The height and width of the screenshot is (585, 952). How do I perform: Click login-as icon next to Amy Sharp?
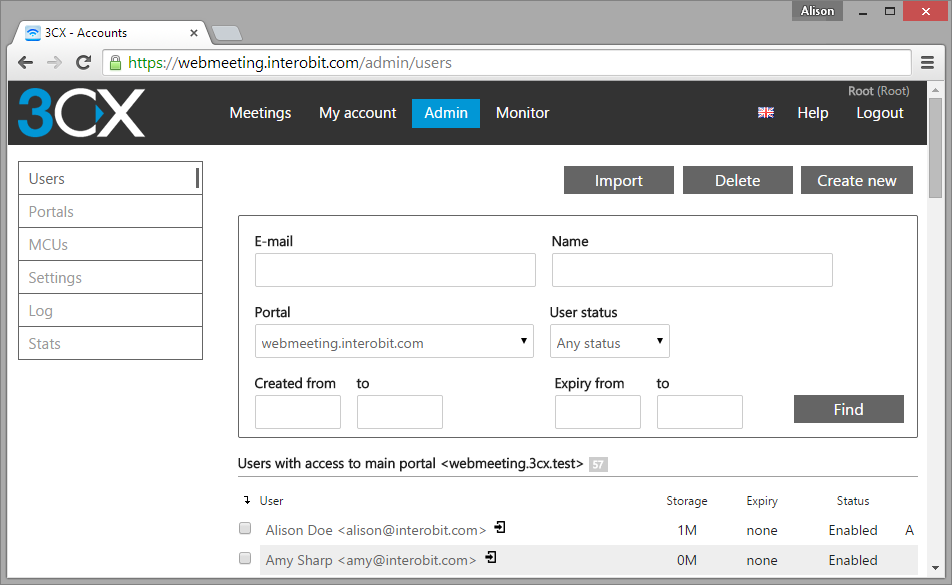(x=491, y=557)
